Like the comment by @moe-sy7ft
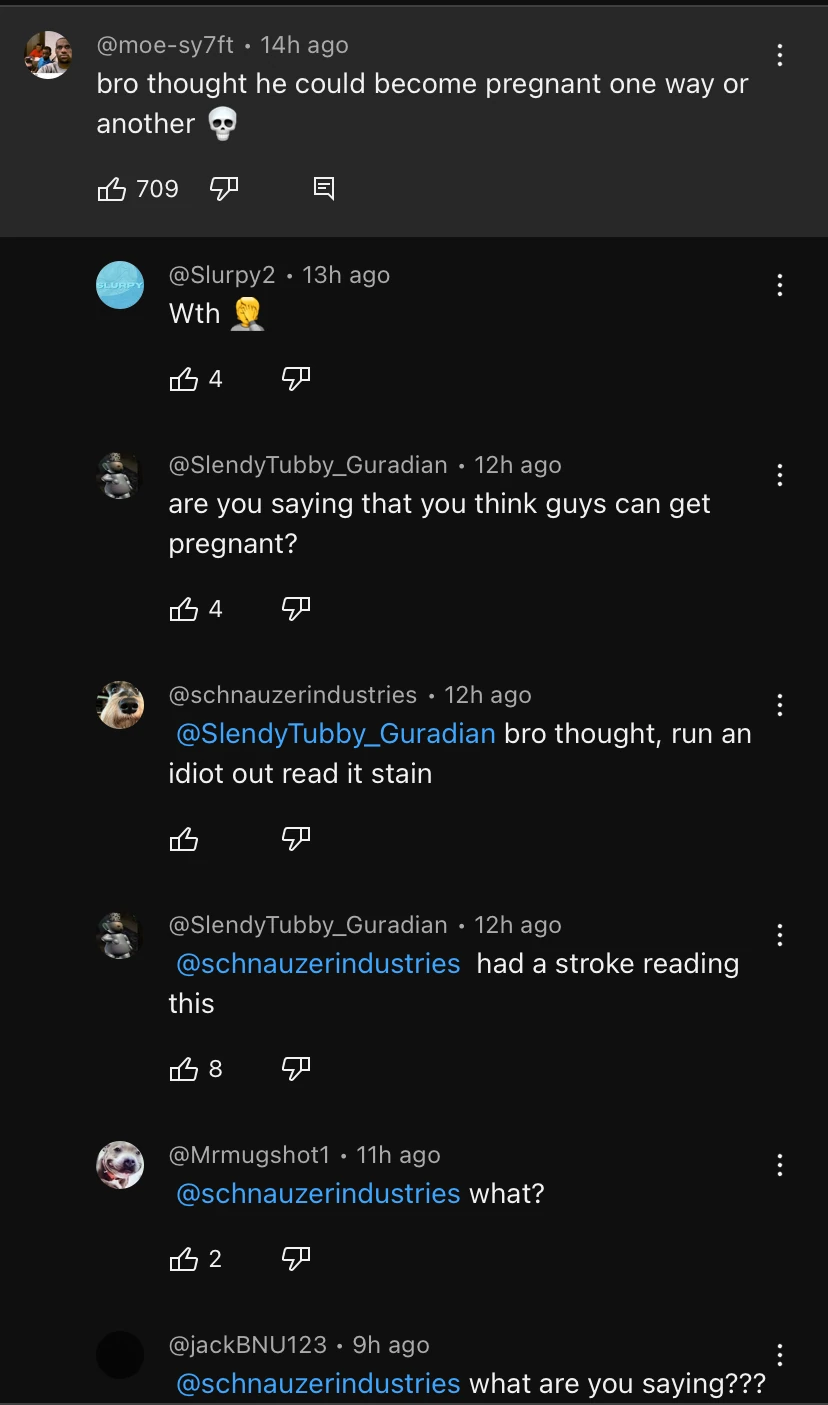 (x=113, y=188)
